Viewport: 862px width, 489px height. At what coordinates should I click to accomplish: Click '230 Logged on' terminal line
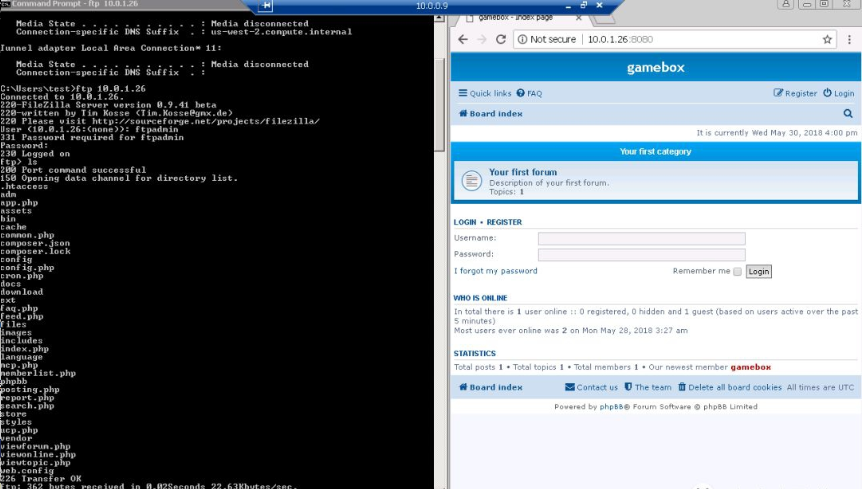(35, 154)
